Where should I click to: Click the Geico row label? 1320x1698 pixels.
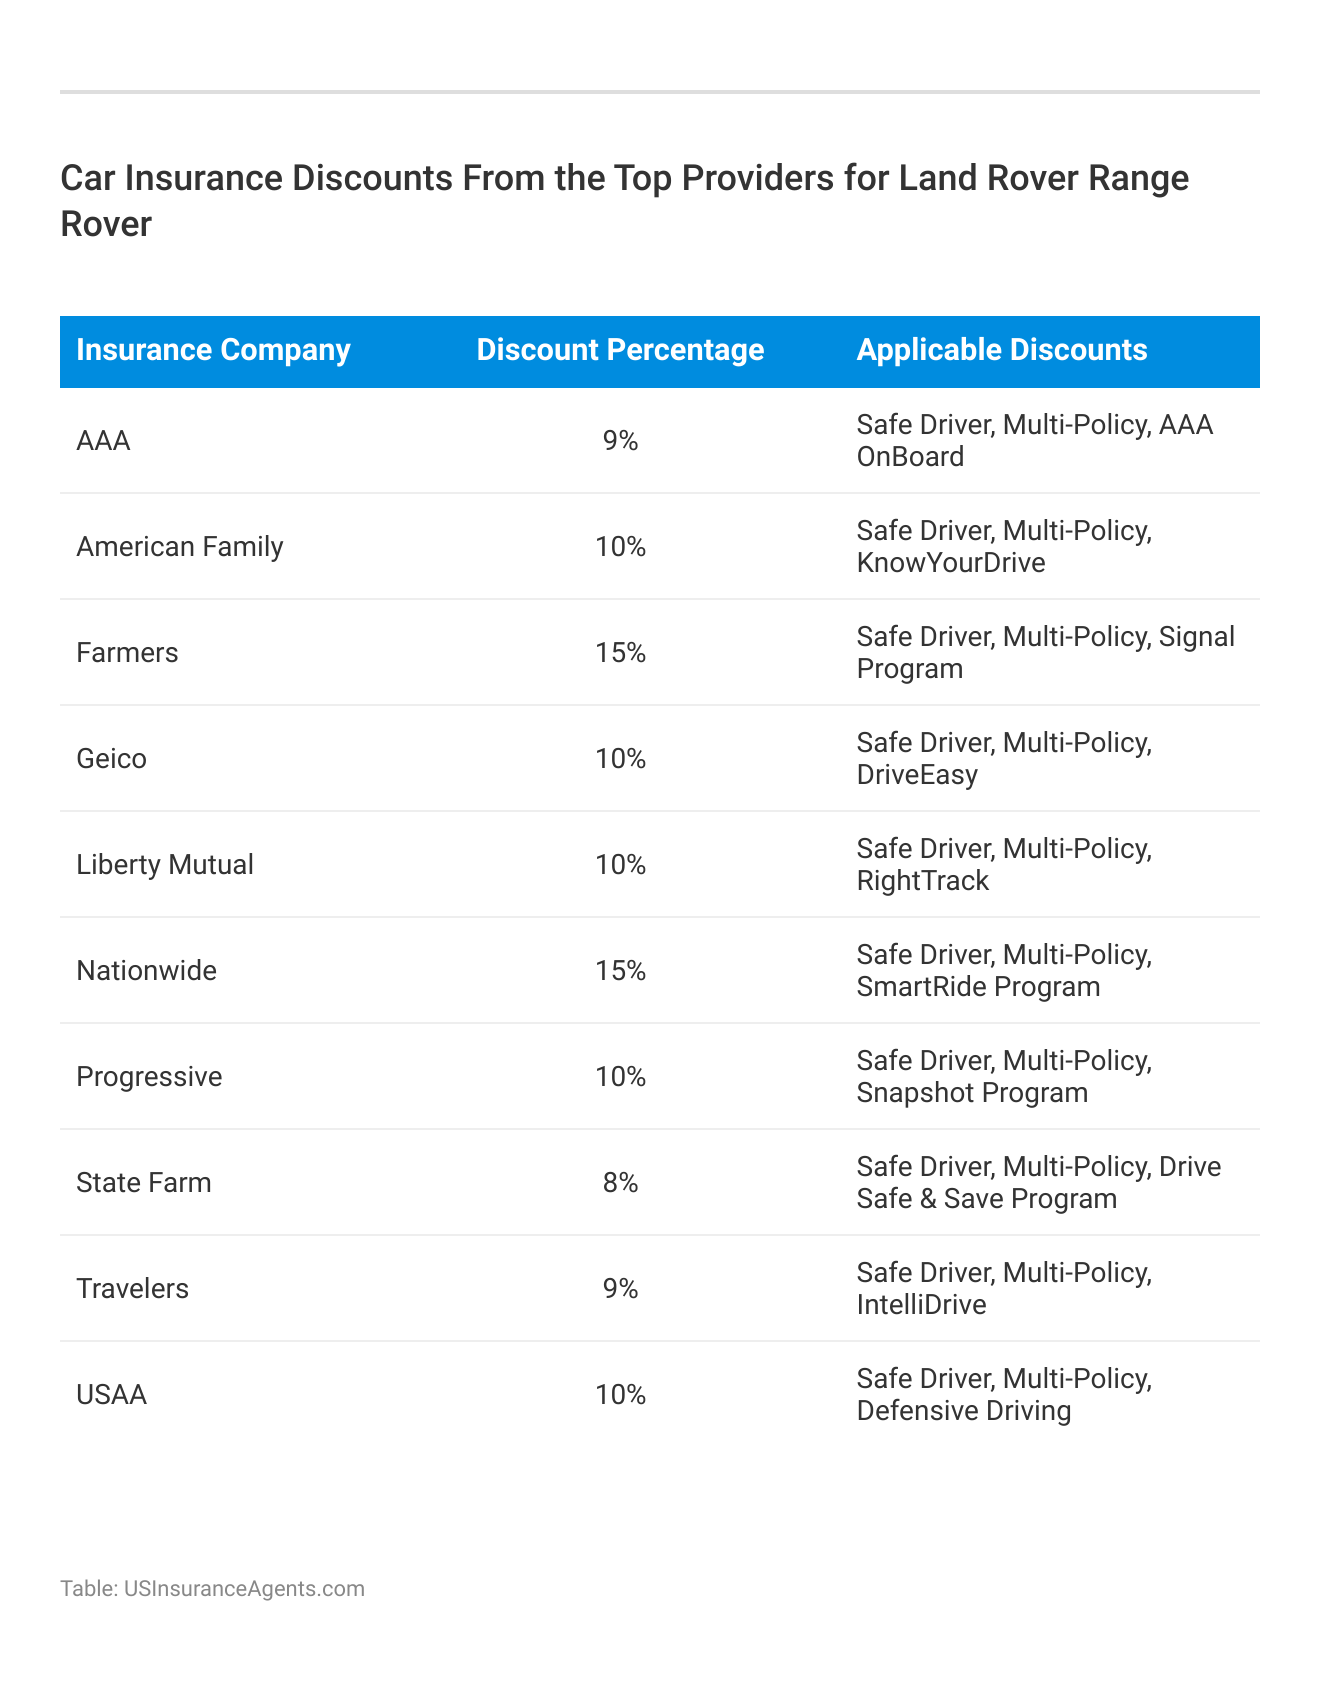click(111, 759)
